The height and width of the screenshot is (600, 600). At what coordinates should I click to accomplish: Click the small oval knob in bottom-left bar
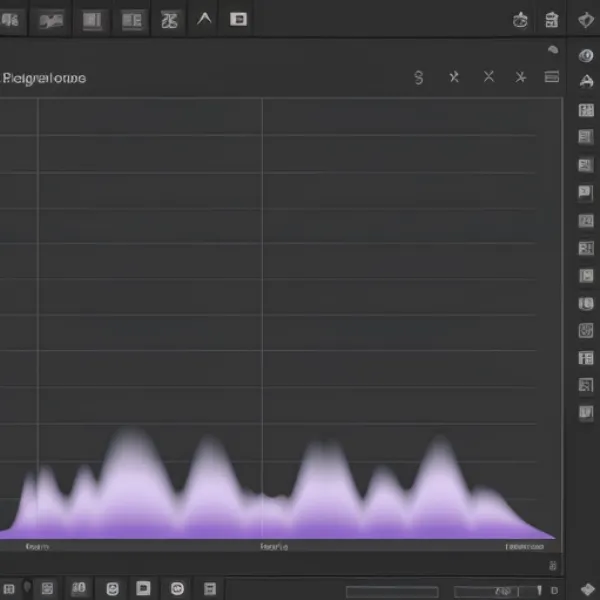coord(27,588)
